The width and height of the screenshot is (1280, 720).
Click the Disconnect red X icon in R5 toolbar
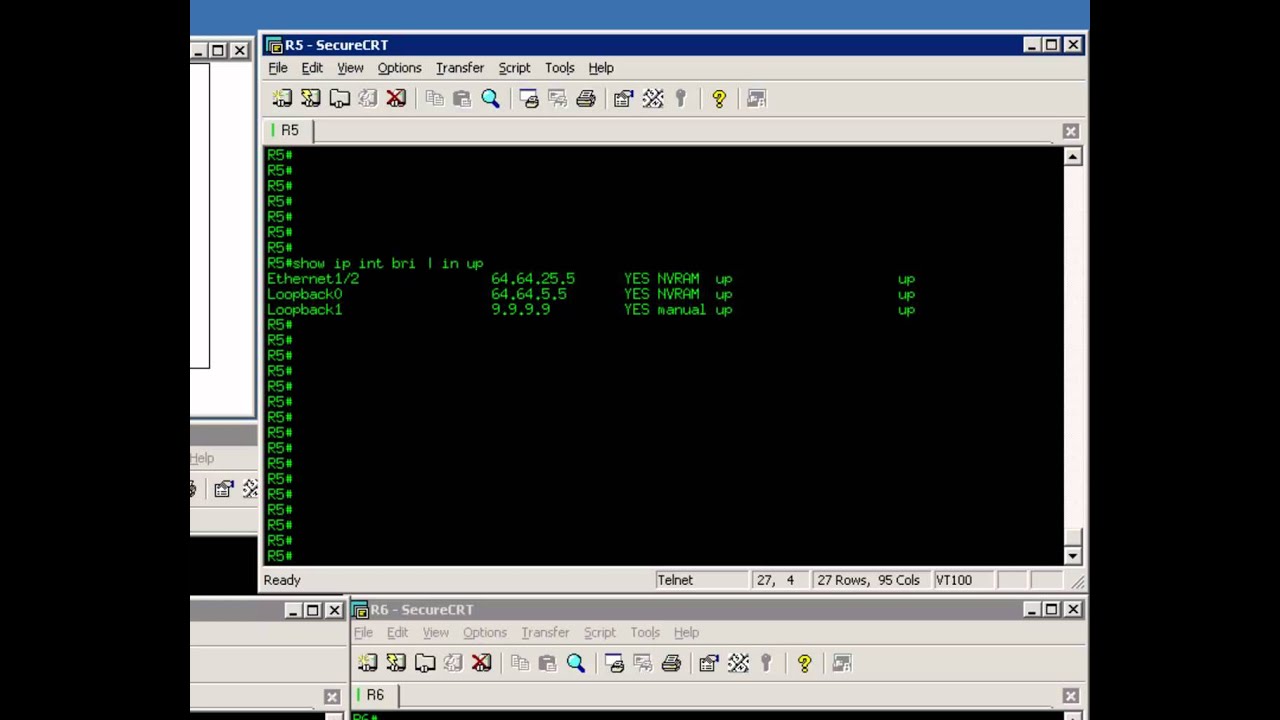pos(396,98)
